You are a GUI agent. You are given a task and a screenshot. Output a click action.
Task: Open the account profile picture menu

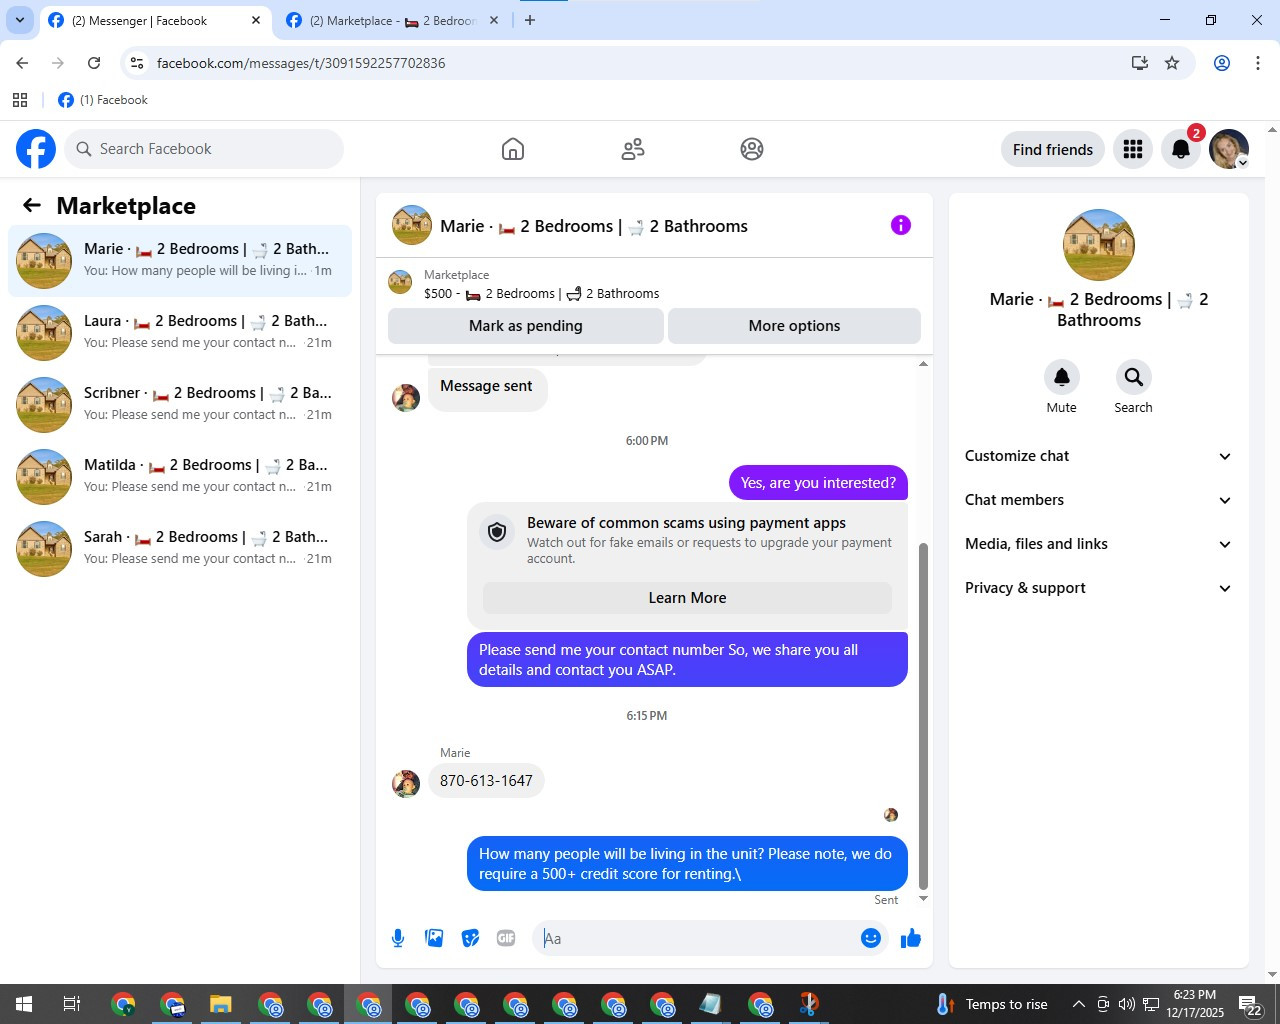click(1229, 149)
